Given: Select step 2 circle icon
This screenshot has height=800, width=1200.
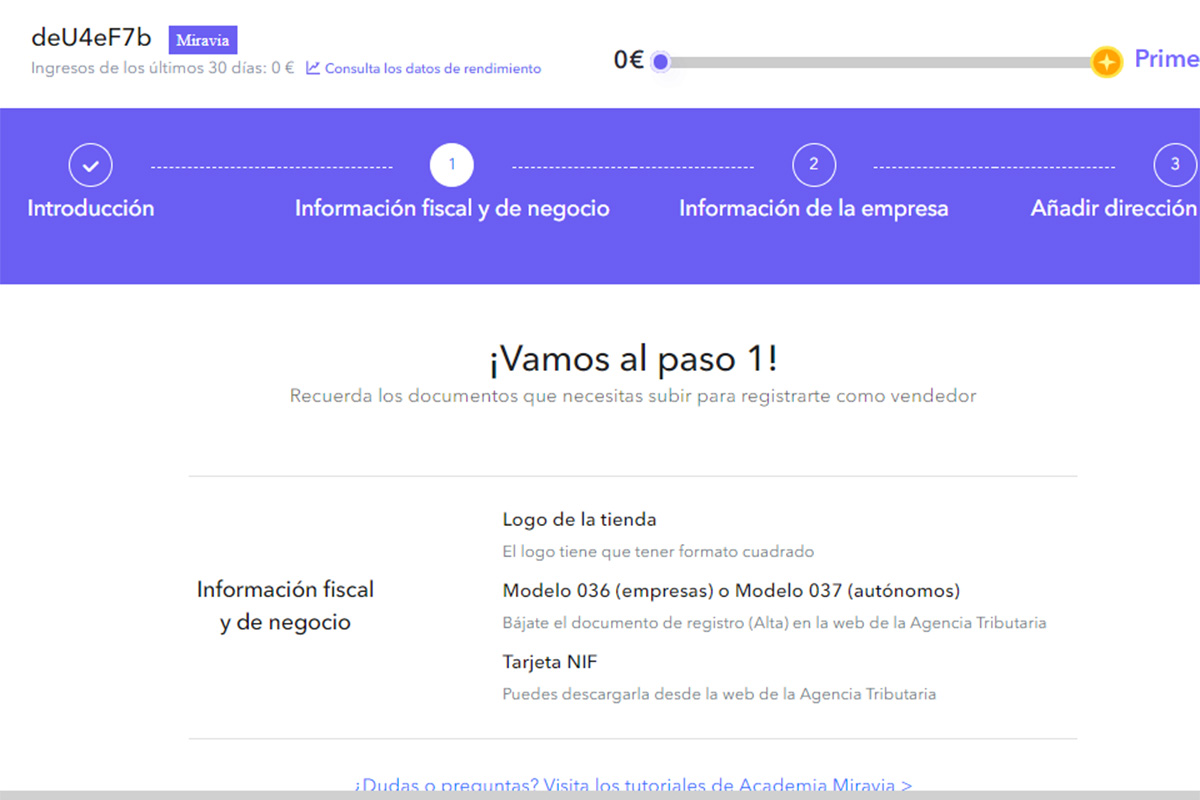Looking at the screenshot, I should point(814,165).
